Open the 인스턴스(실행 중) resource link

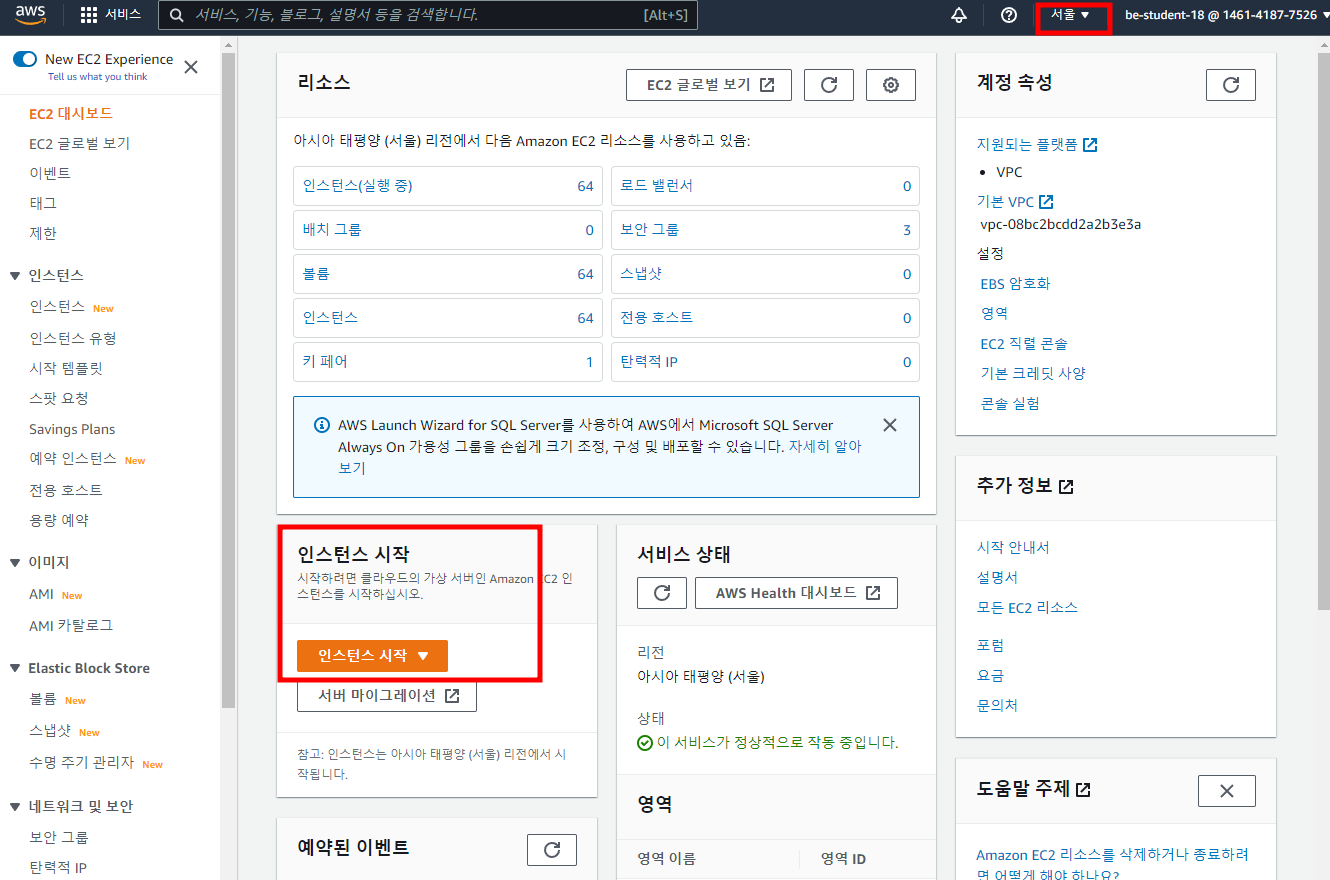click(x=358, y=186)
